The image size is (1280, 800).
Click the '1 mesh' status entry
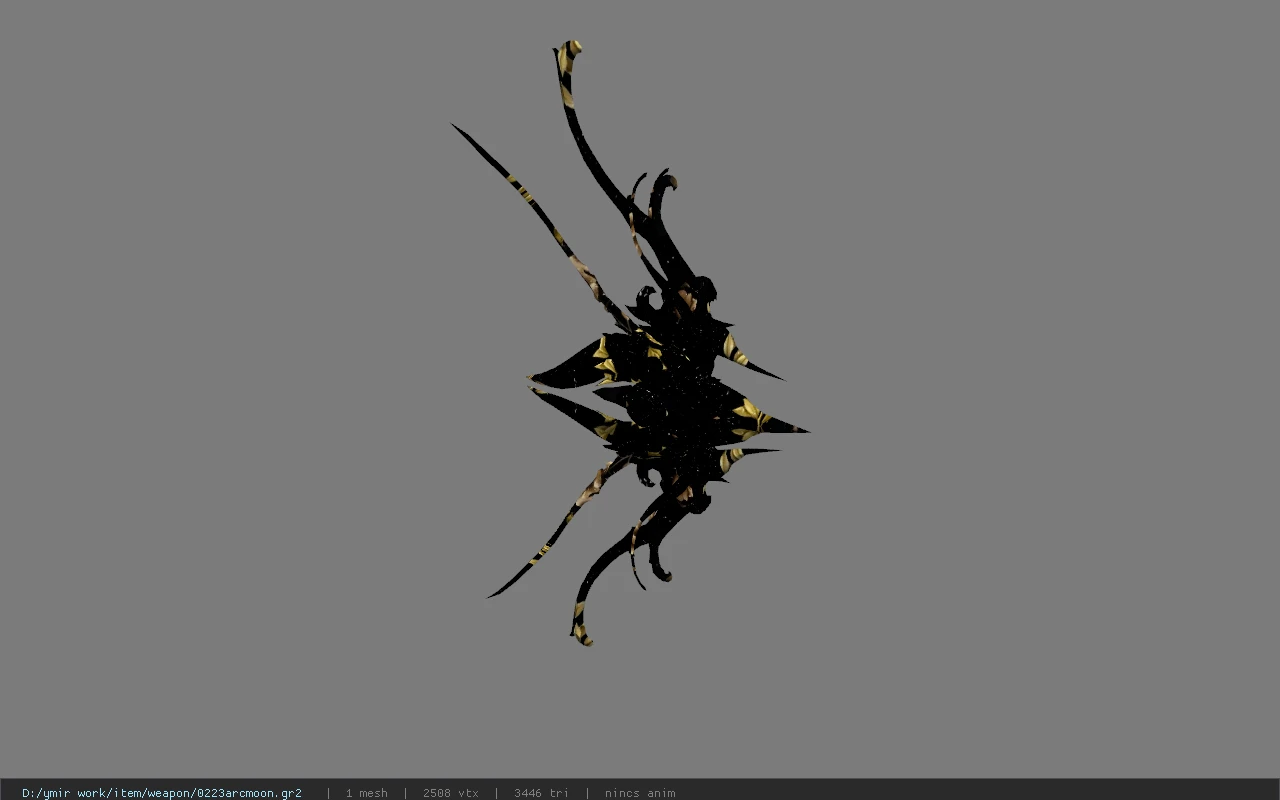coord(367,793)
